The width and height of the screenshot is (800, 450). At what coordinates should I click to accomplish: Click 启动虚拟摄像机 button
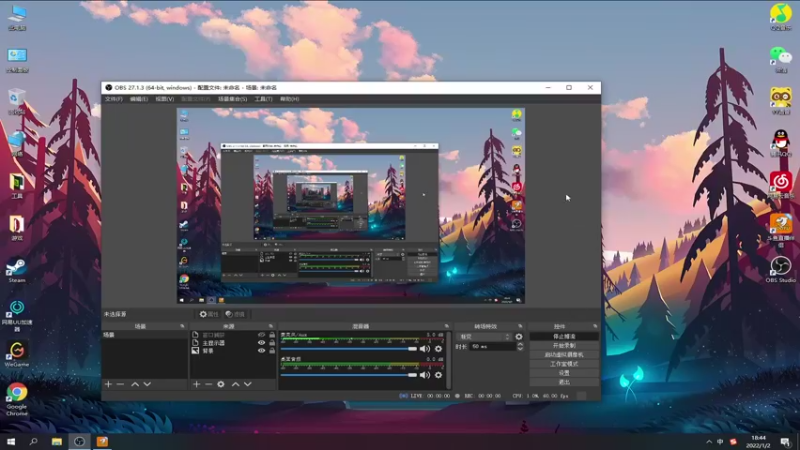[564, 355]
